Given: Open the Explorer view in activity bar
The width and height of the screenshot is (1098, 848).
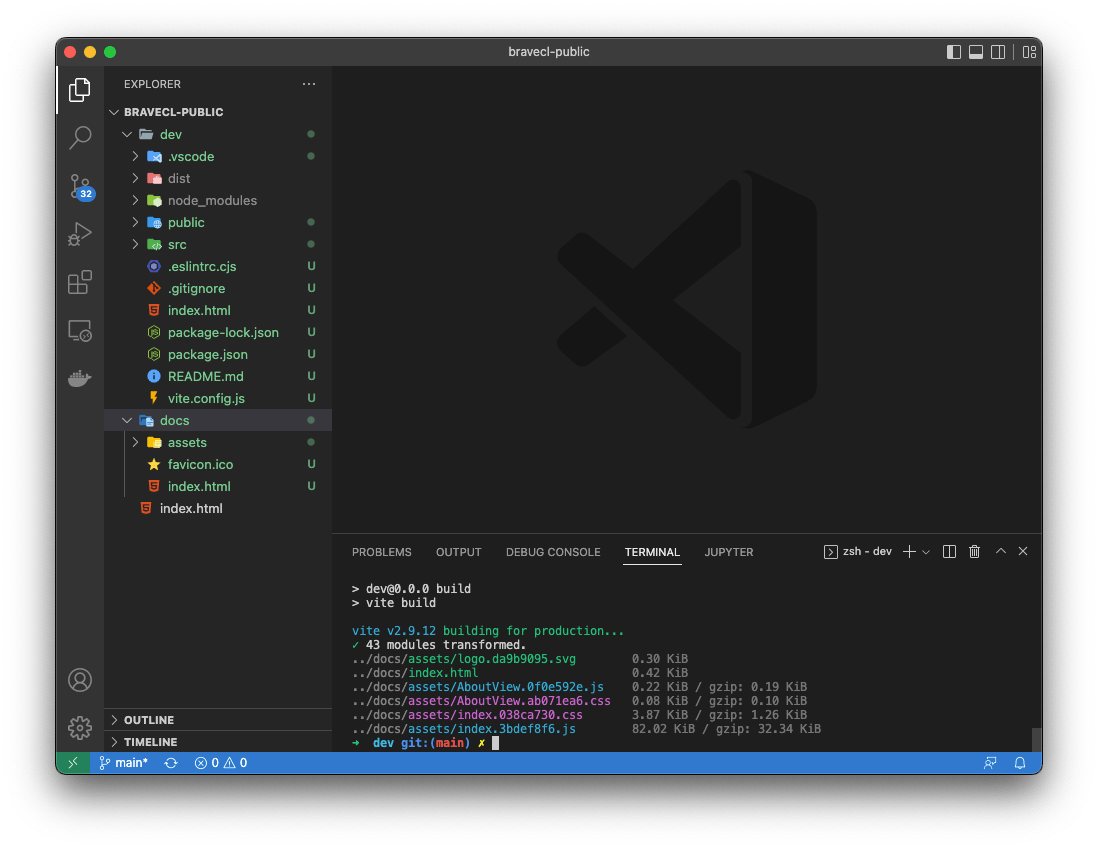Looking at the screenshot, I should click(x=80, y=90).
